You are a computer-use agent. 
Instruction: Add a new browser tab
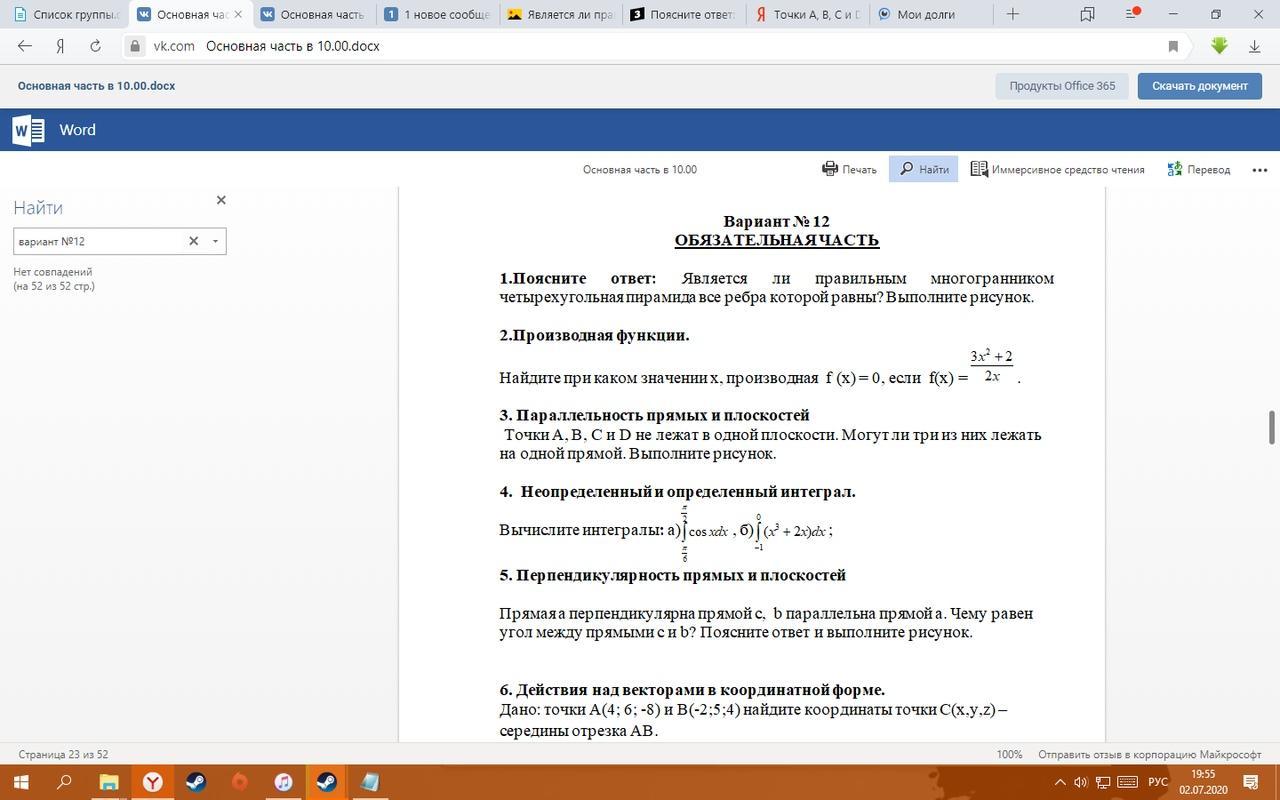coord(1012,14)
